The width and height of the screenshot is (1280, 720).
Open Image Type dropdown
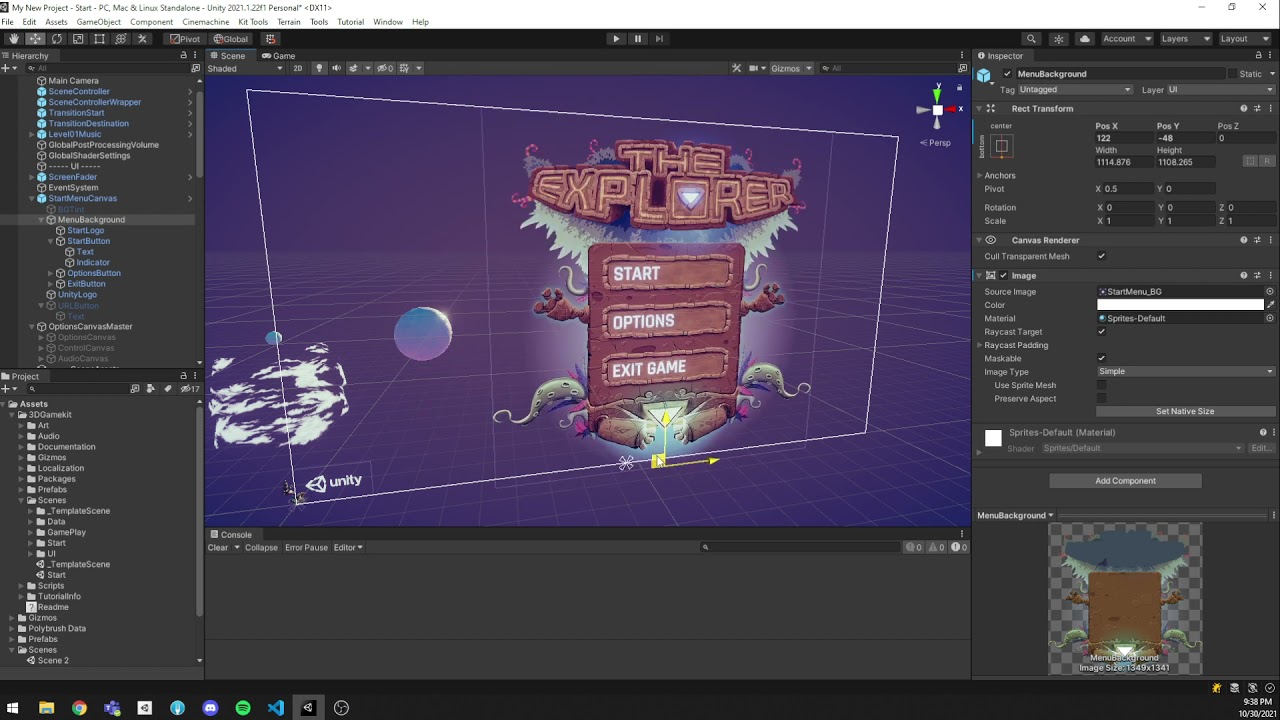click(x=1186, y=372)
